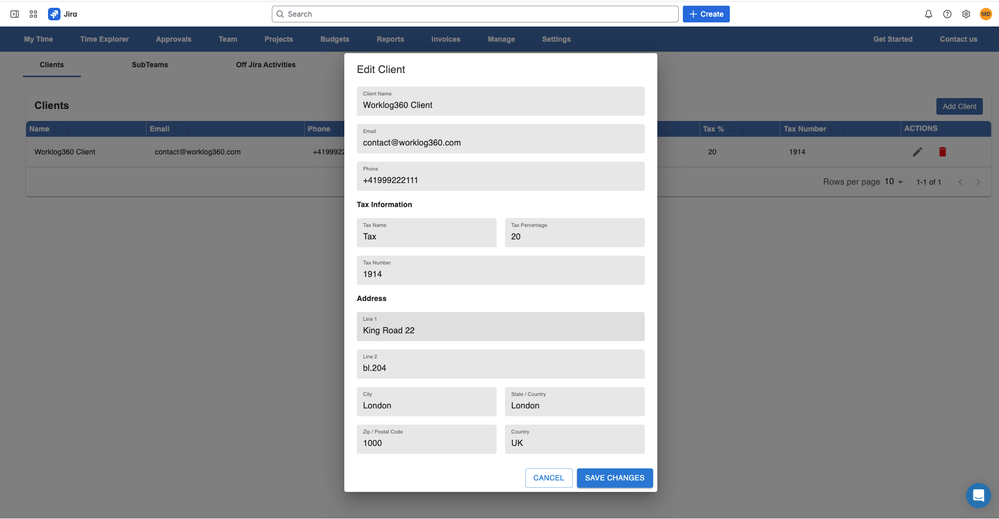Open the app switcher grid icon
Viewport: 999px width, 519px height.
(33, 14)
